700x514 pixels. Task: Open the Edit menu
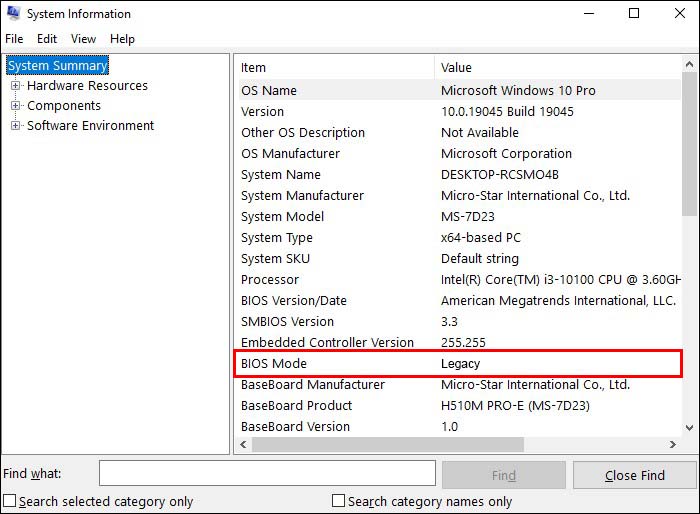(47, 39)
